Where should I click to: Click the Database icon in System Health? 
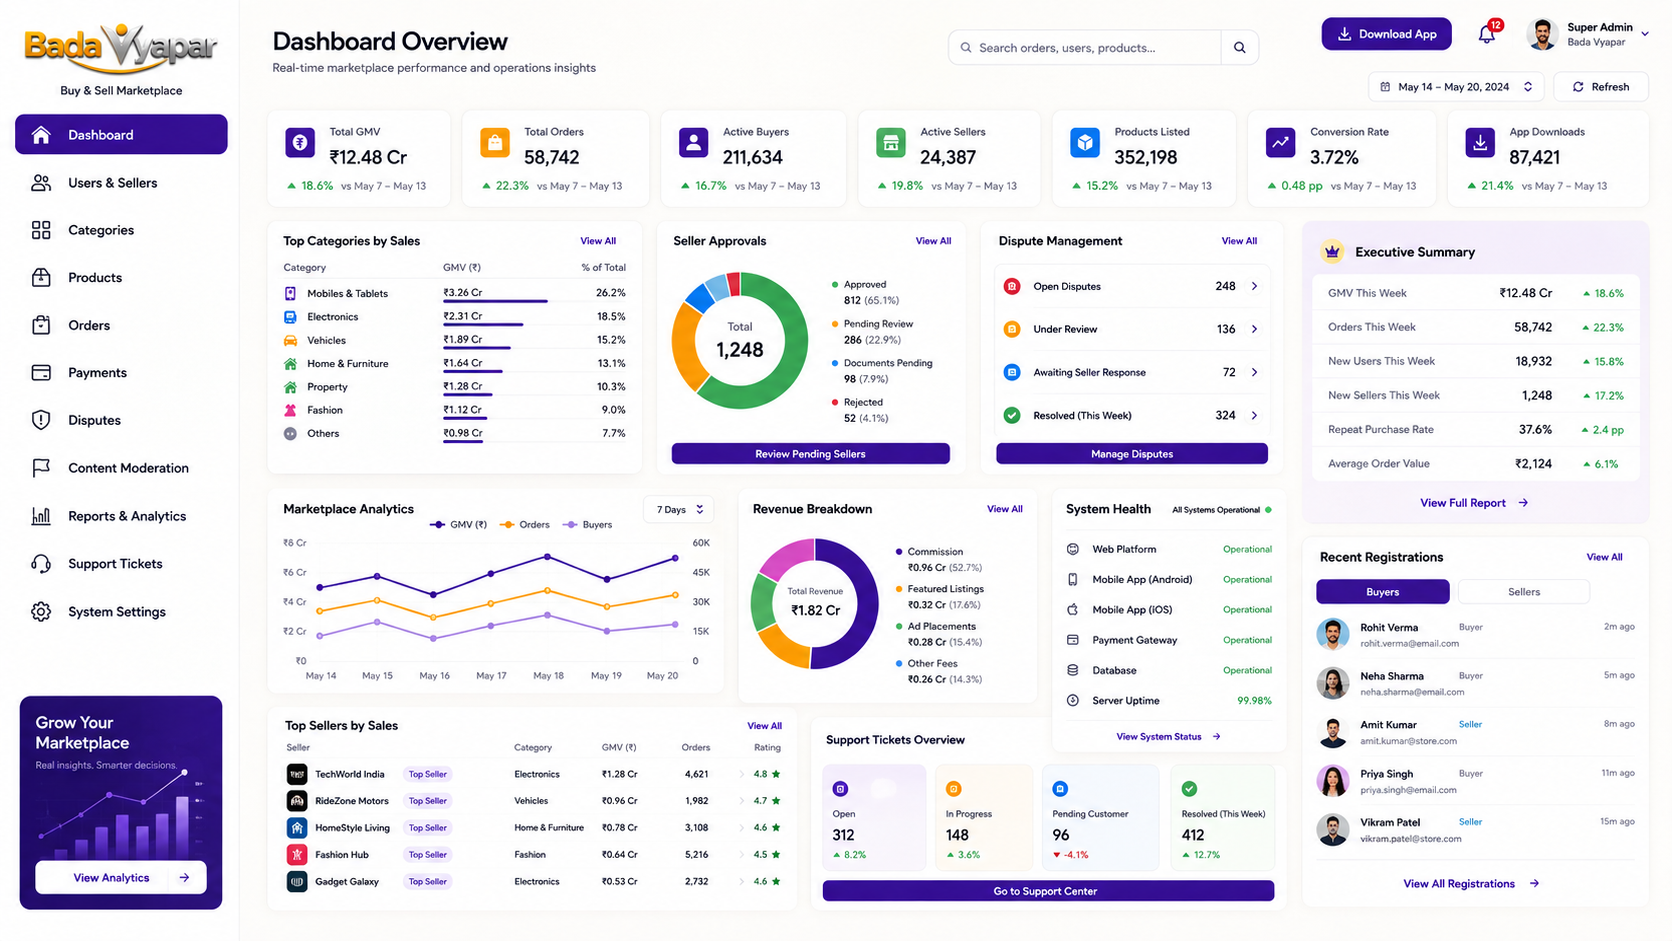click(x=1073, y=670)
